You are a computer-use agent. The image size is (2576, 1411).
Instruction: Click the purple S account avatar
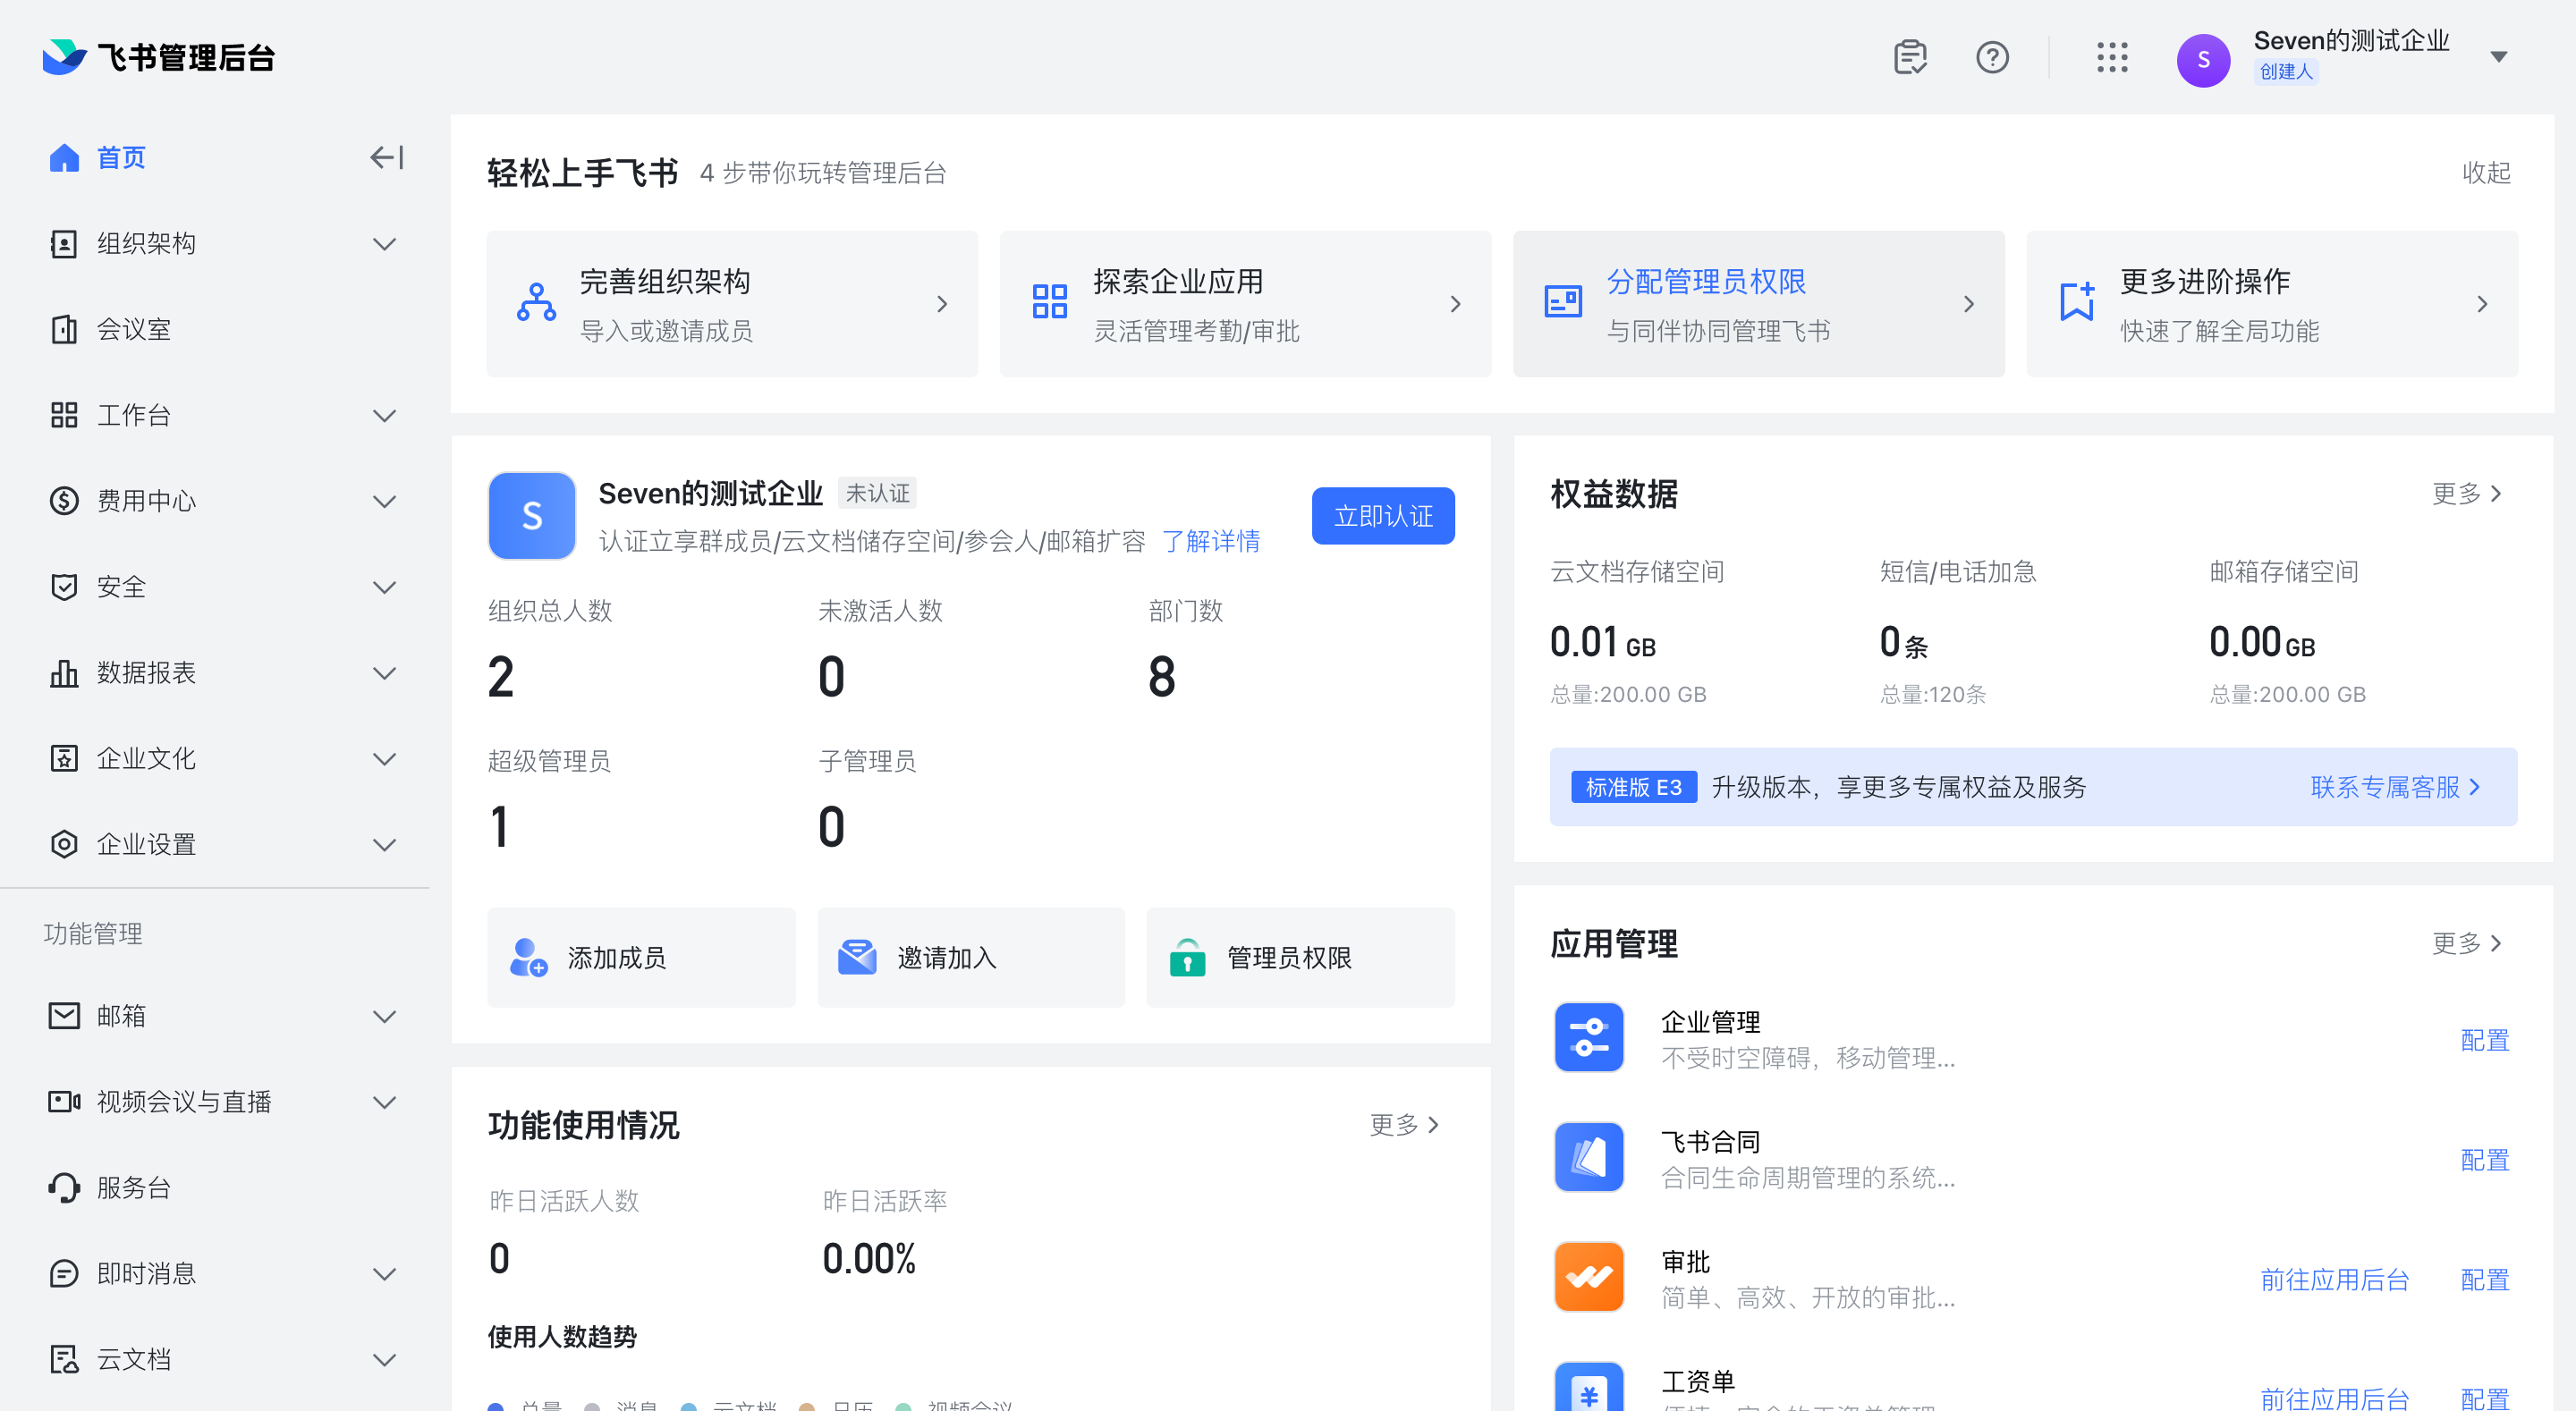[2202, 60]
